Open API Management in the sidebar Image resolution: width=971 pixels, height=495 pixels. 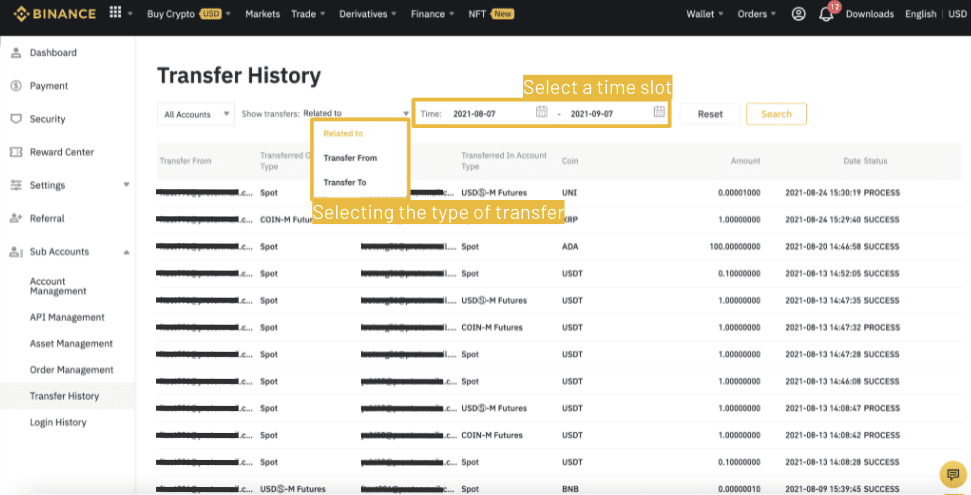(67, 317)
